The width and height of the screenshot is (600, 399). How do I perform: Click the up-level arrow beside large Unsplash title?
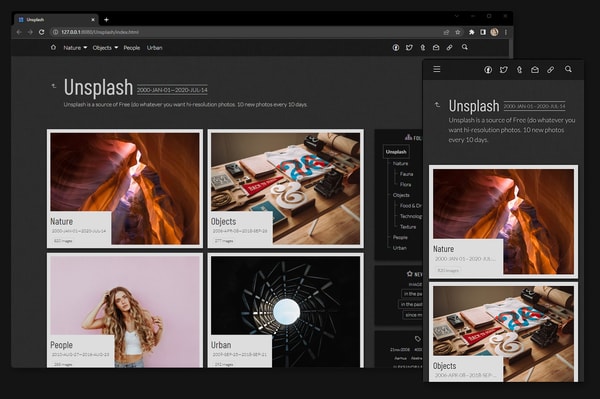tap(54, 86)
